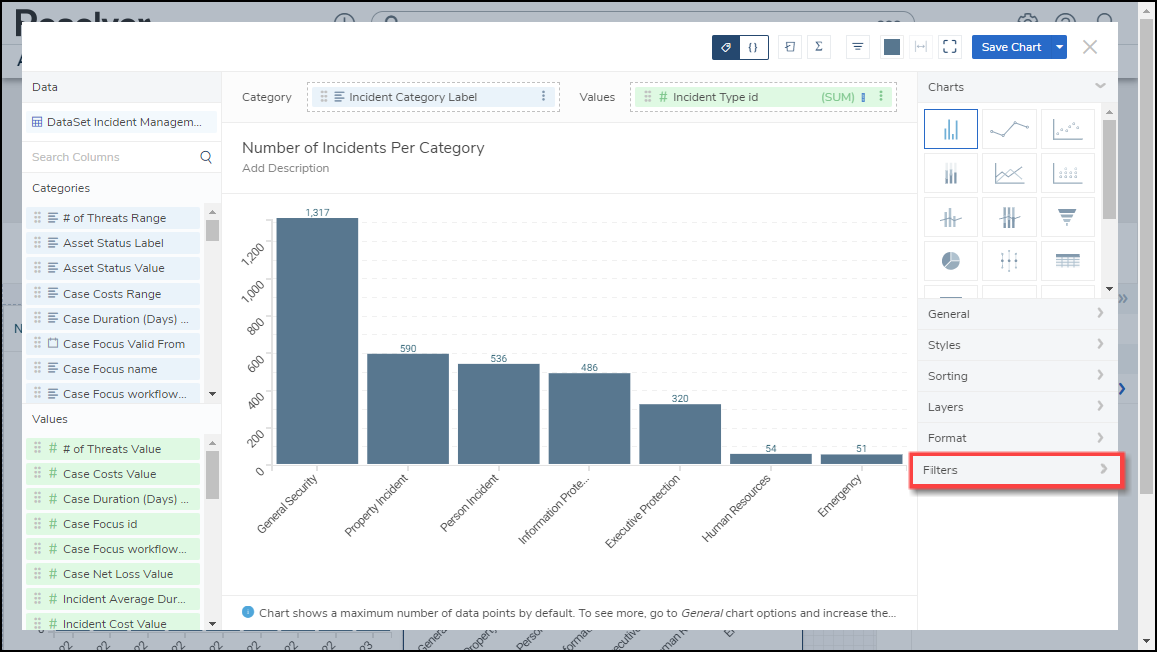Enter fullscreen mode with the expand icon
The width and height of the screenshot is (1157, 652).
pos(950,47)
